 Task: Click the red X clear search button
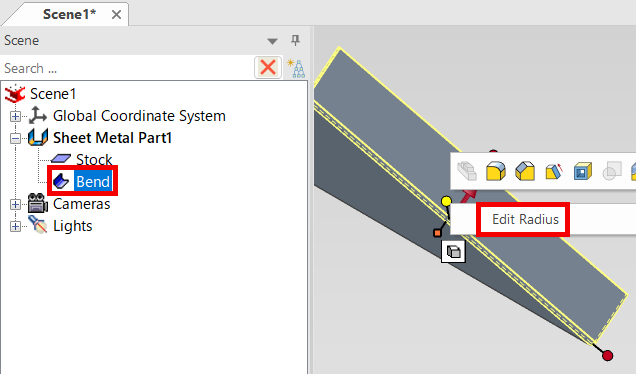click(268, 67)
